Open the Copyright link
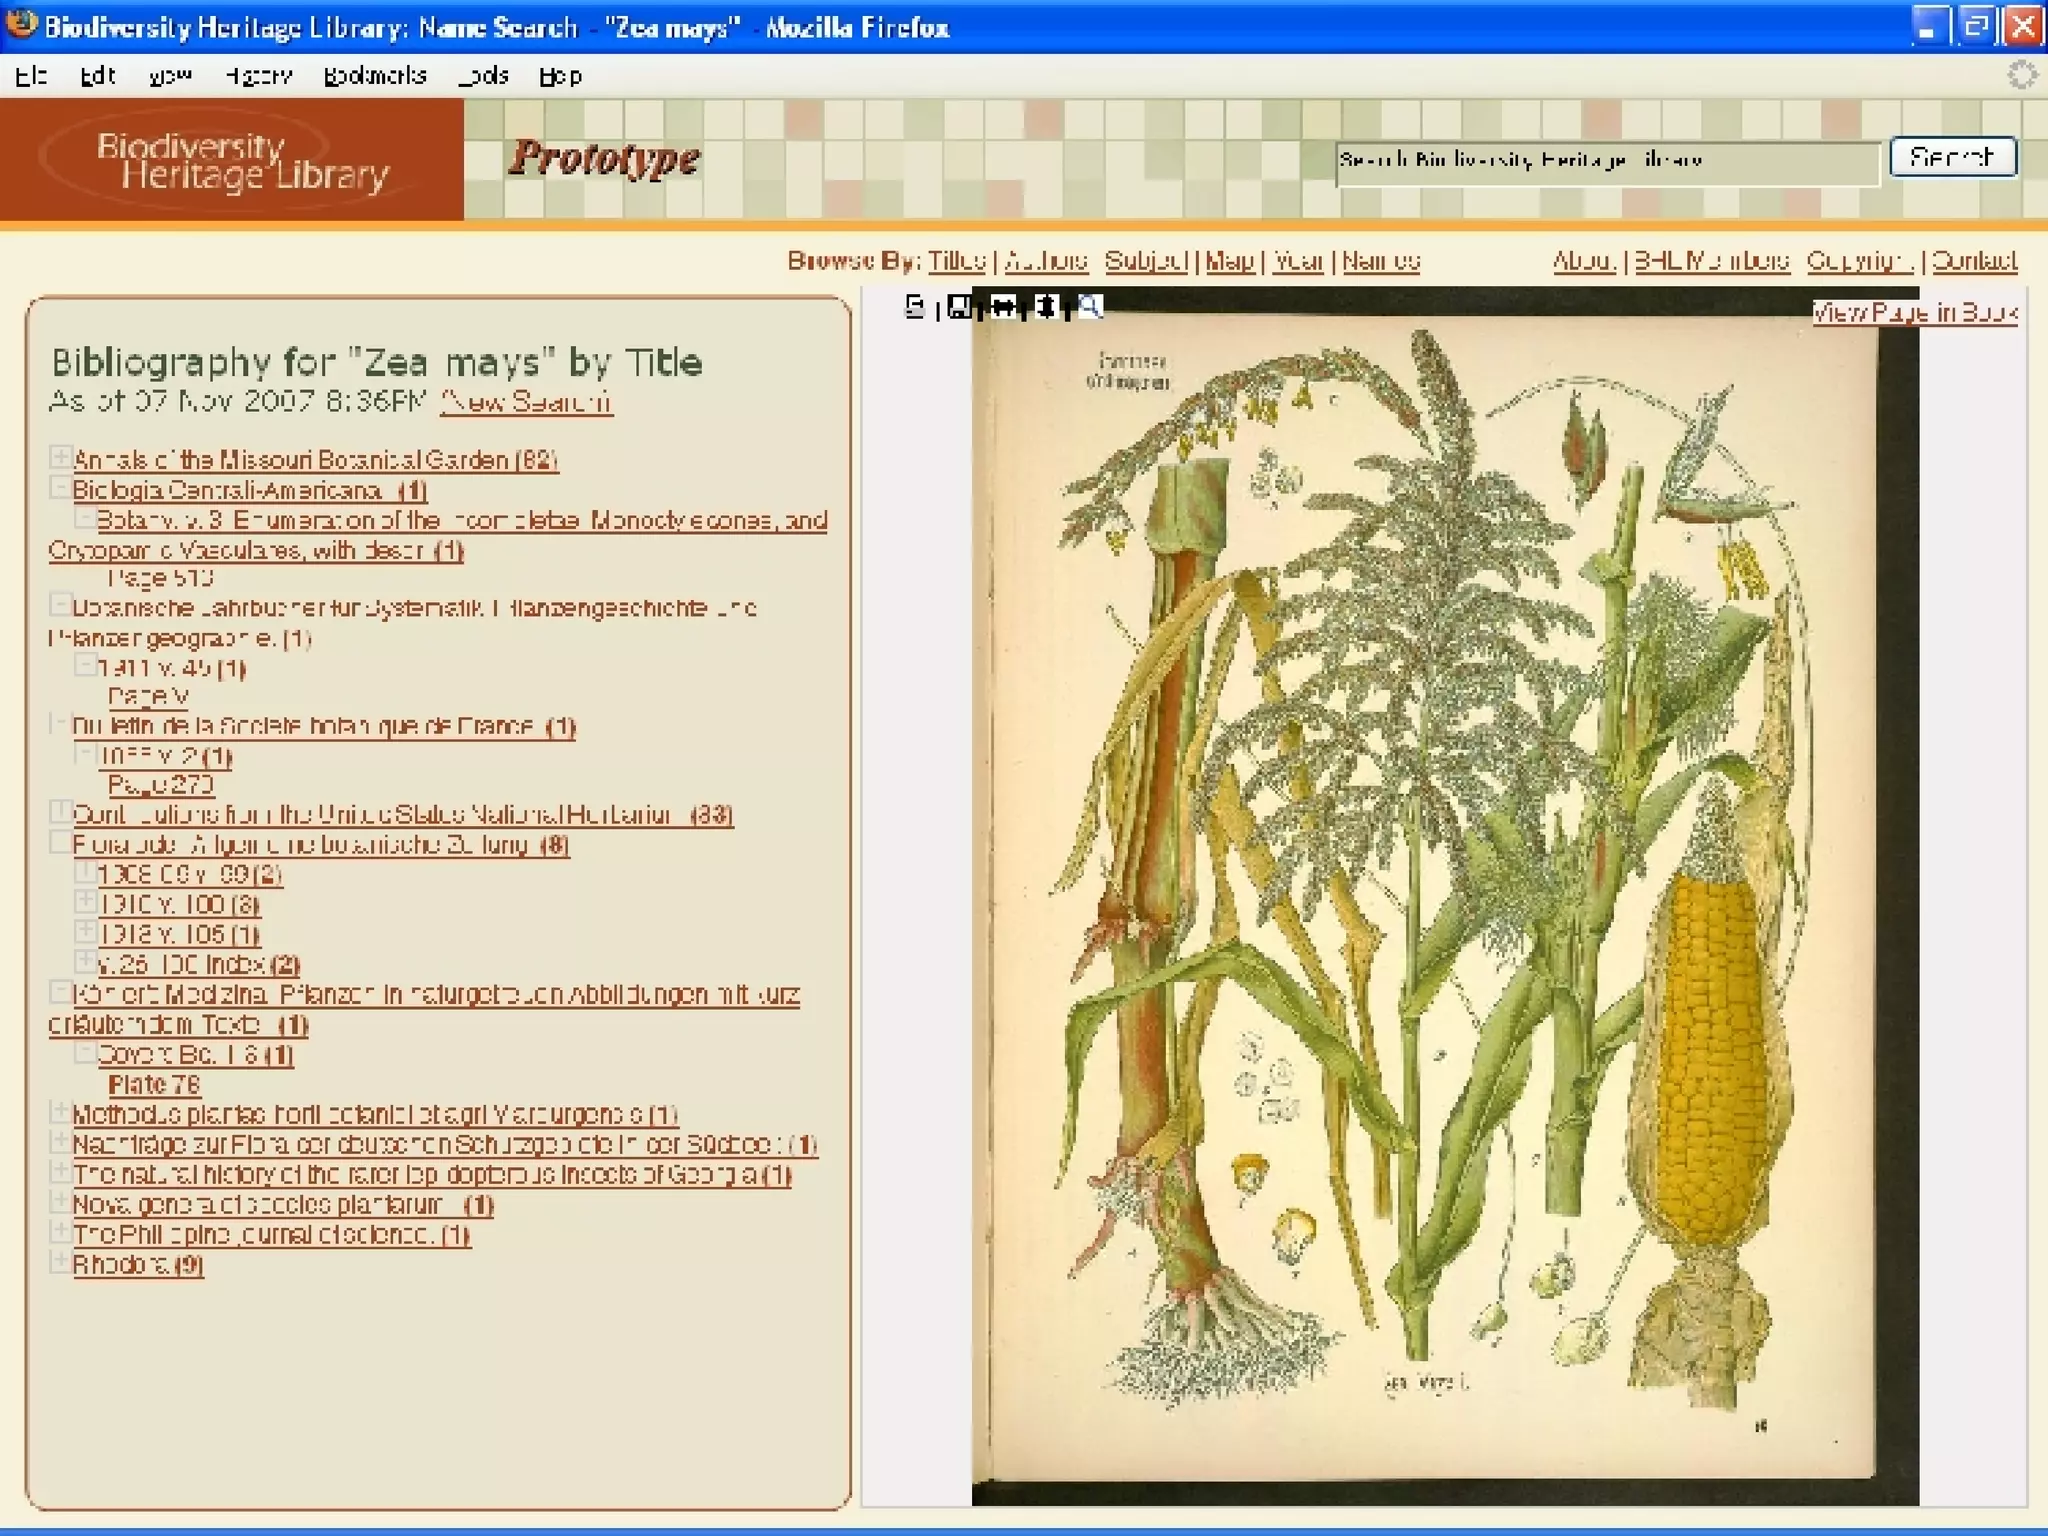This screenshot has height=1536, width=2048. coord(1860,261)
